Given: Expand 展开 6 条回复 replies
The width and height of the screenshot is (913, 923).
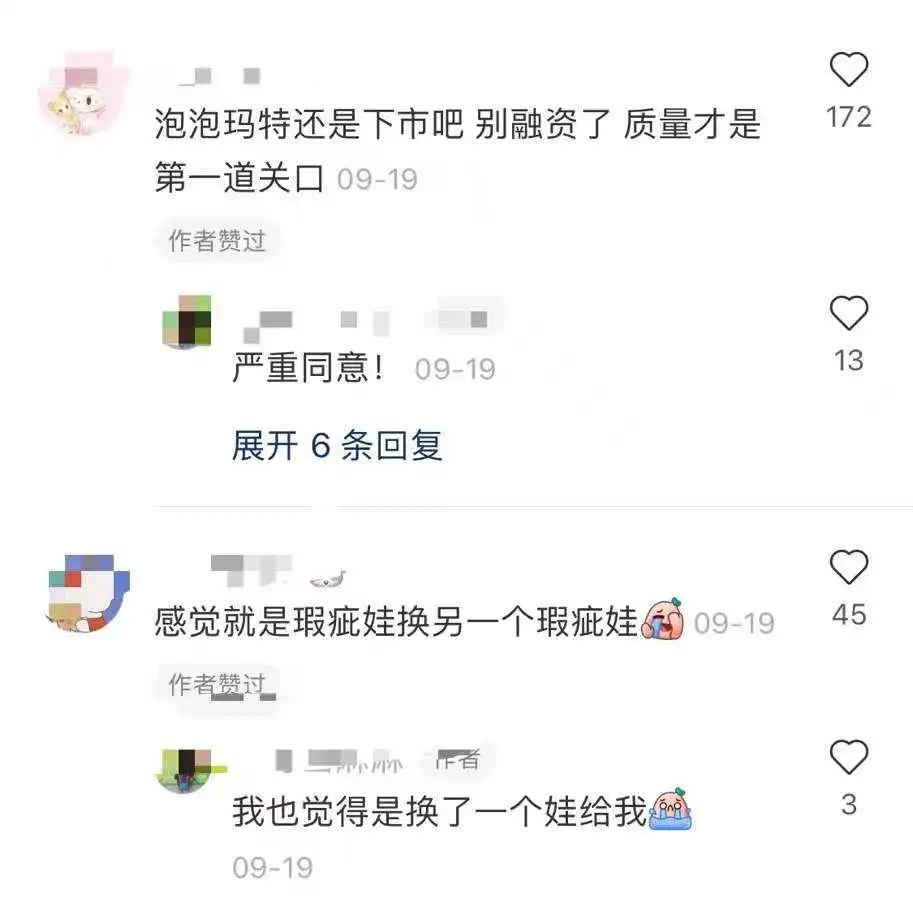Looking at the screenshot, I should pos(337,445).
